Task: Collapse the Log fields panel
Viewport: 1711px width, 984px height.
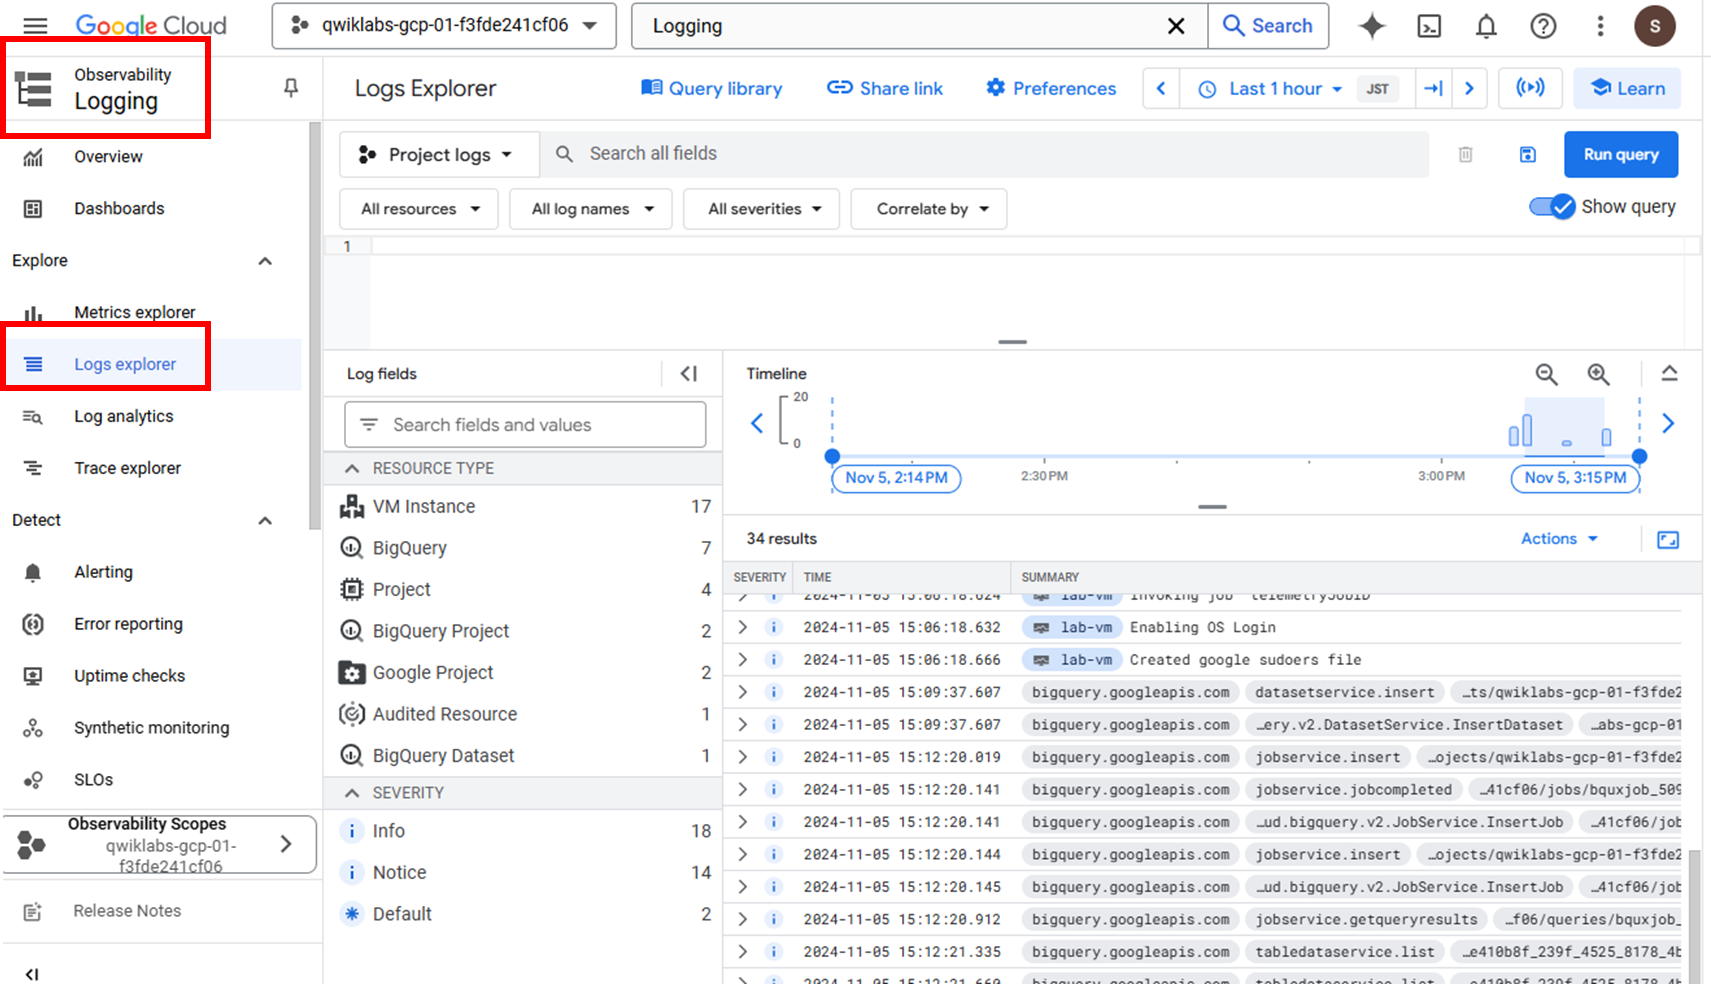Action: click(689, 373)
